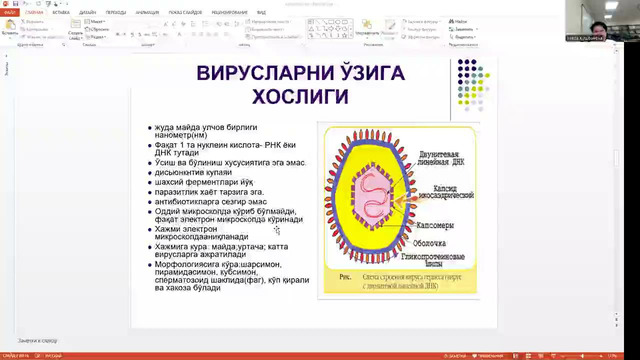Toggle Italic formatting in Font group
The image size is (640, 360).
pyautogui.click(x=124, y=35)
